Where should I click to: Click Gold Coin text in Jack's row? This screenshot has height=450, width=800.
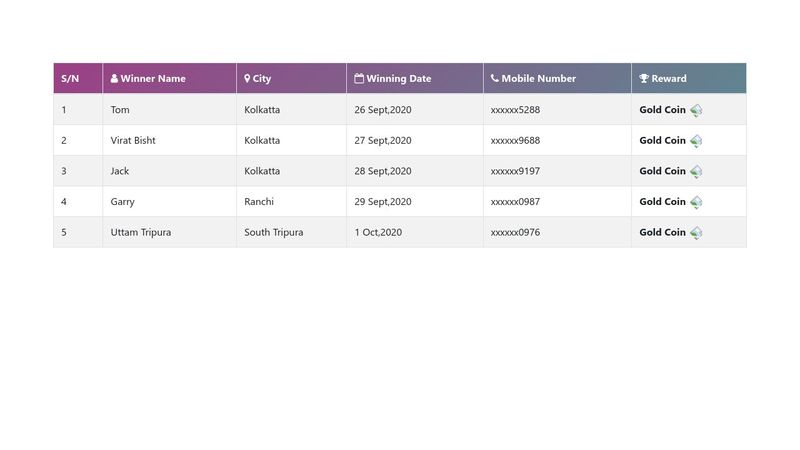pos(662,171)
